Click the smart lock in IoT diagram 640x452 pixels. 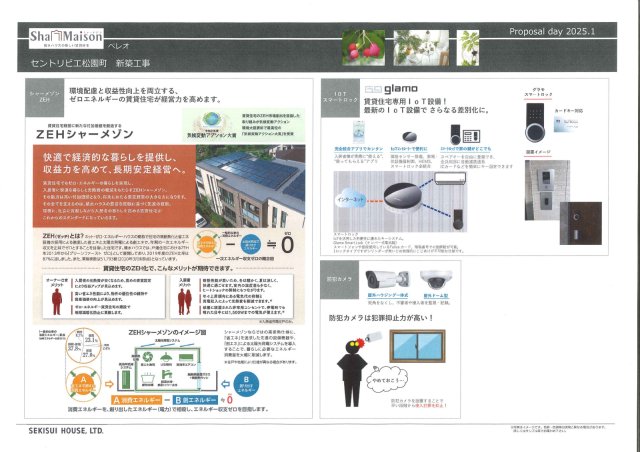tap(458, 219)
